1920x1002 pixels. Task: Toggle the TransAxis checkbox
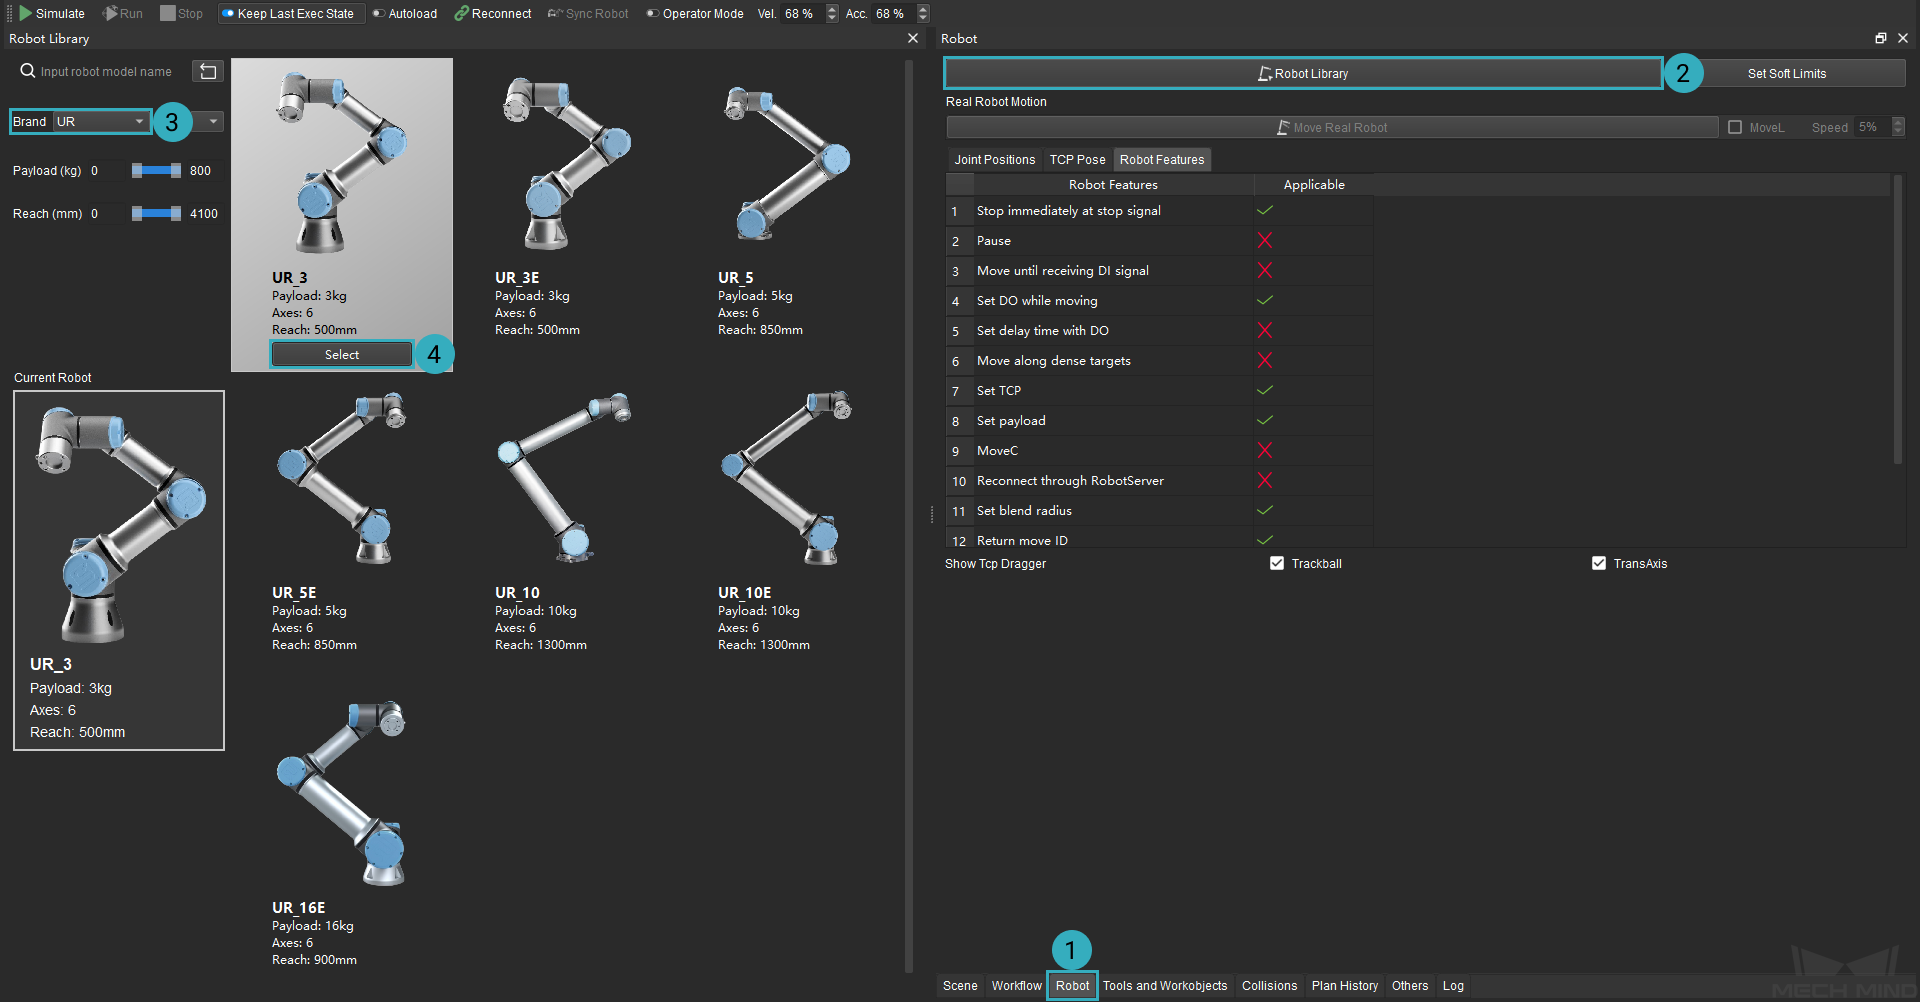(x=1599, y=563)
